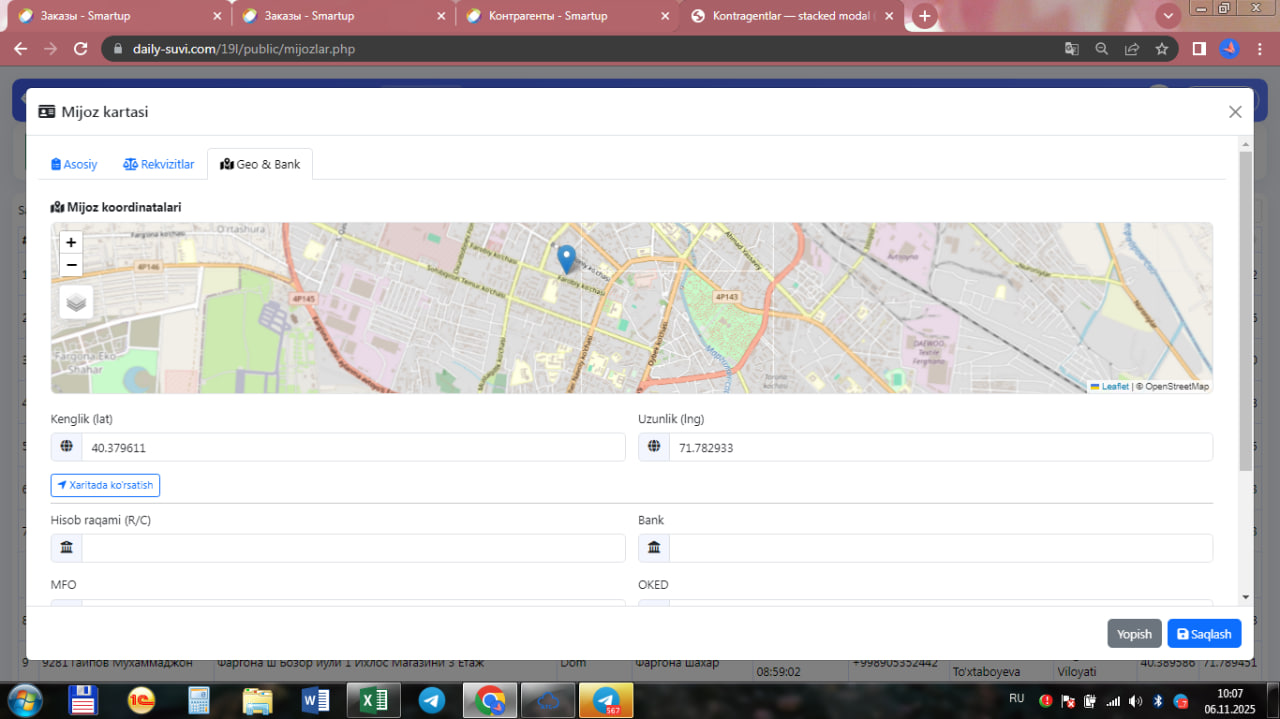Open the Rekvizitlar tab

pos(159,164)
